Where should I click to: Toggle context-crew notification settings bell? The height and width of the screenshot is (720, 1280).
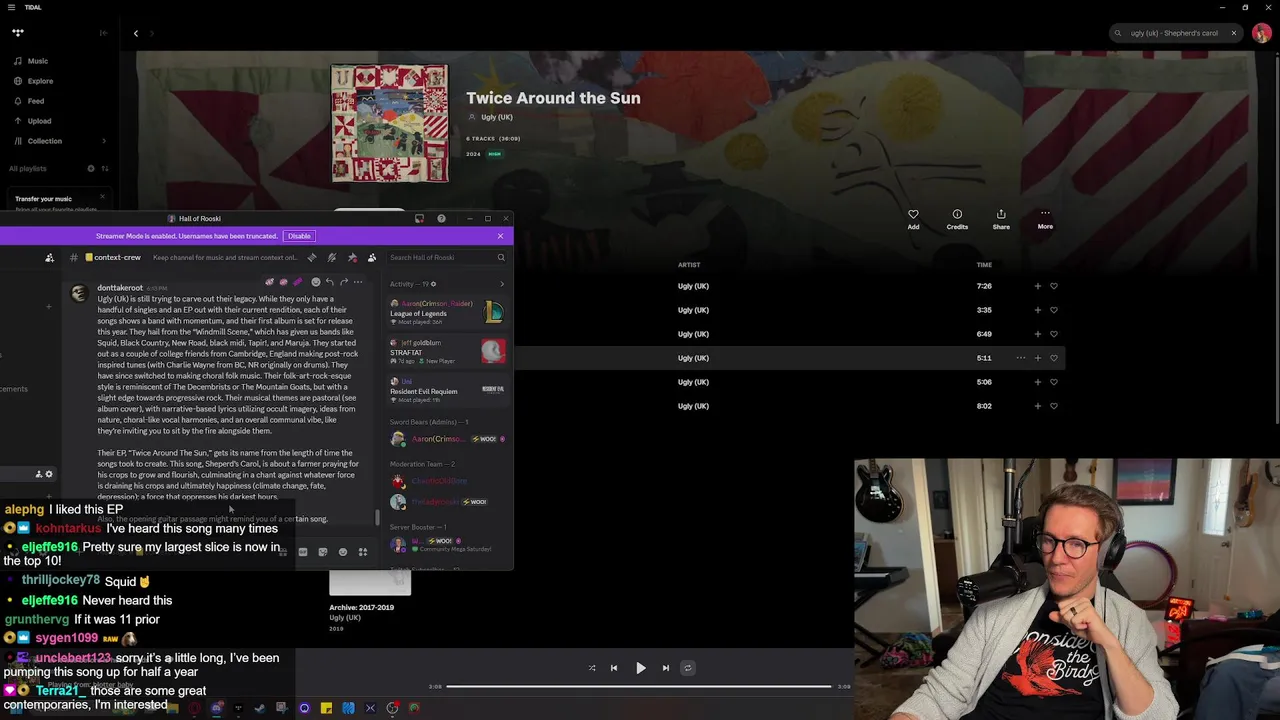[332, 257]
